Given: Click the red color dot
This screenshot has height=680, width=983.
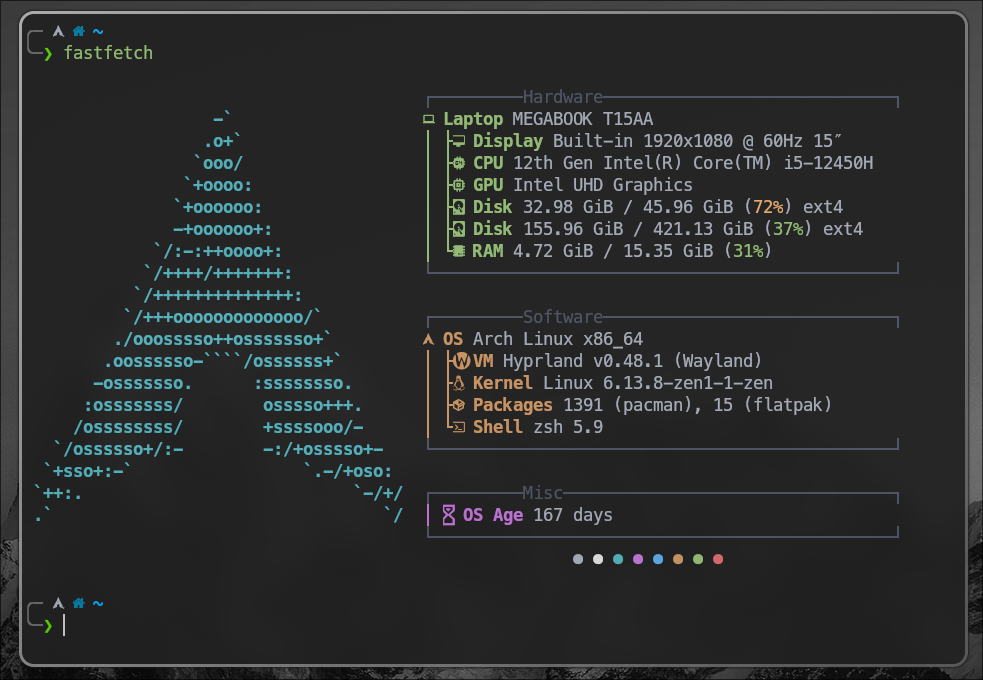Looking at the screenshot, I should (x=718, y=559).
